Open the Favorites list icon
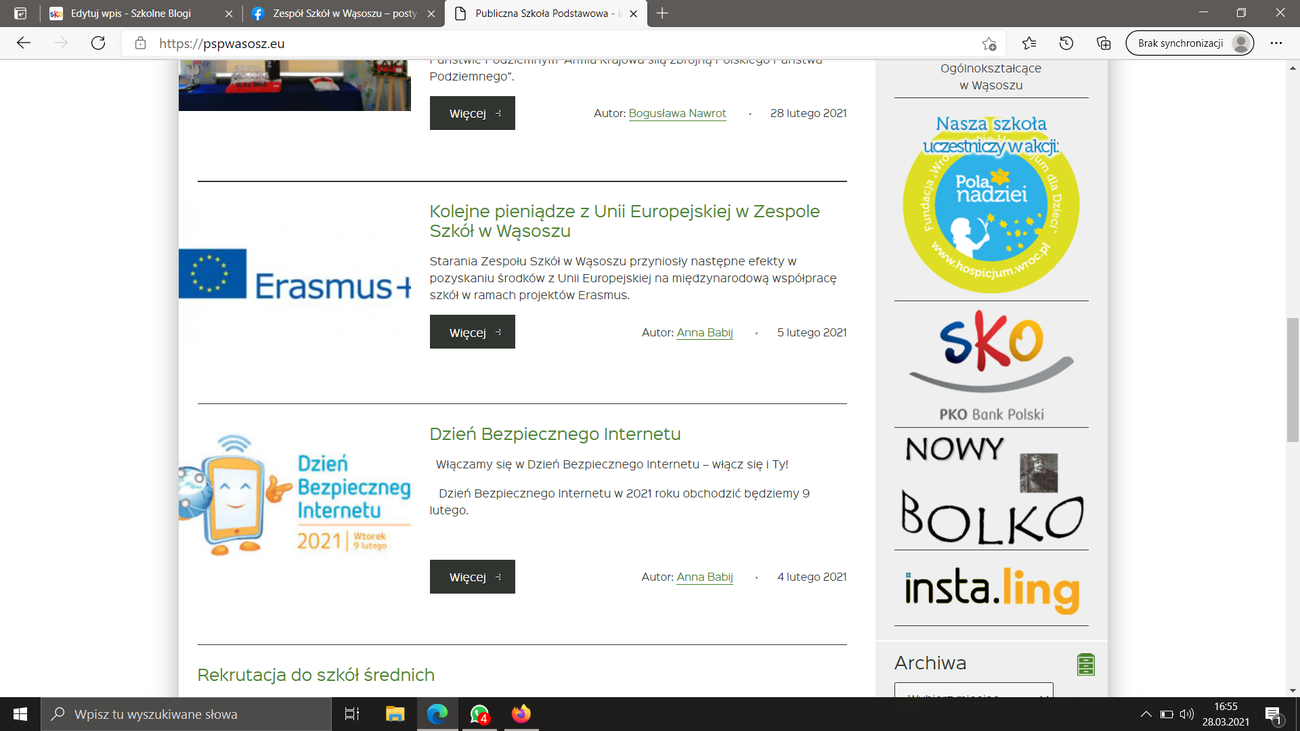Image resolution: width=1300 pixels, height=731 pixels. point(1029,43)
